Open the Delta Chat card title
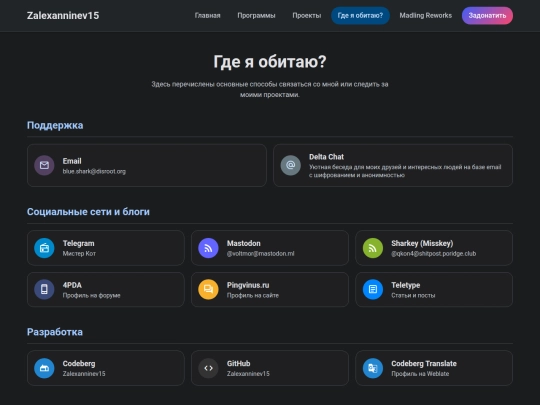 (326, 157)
